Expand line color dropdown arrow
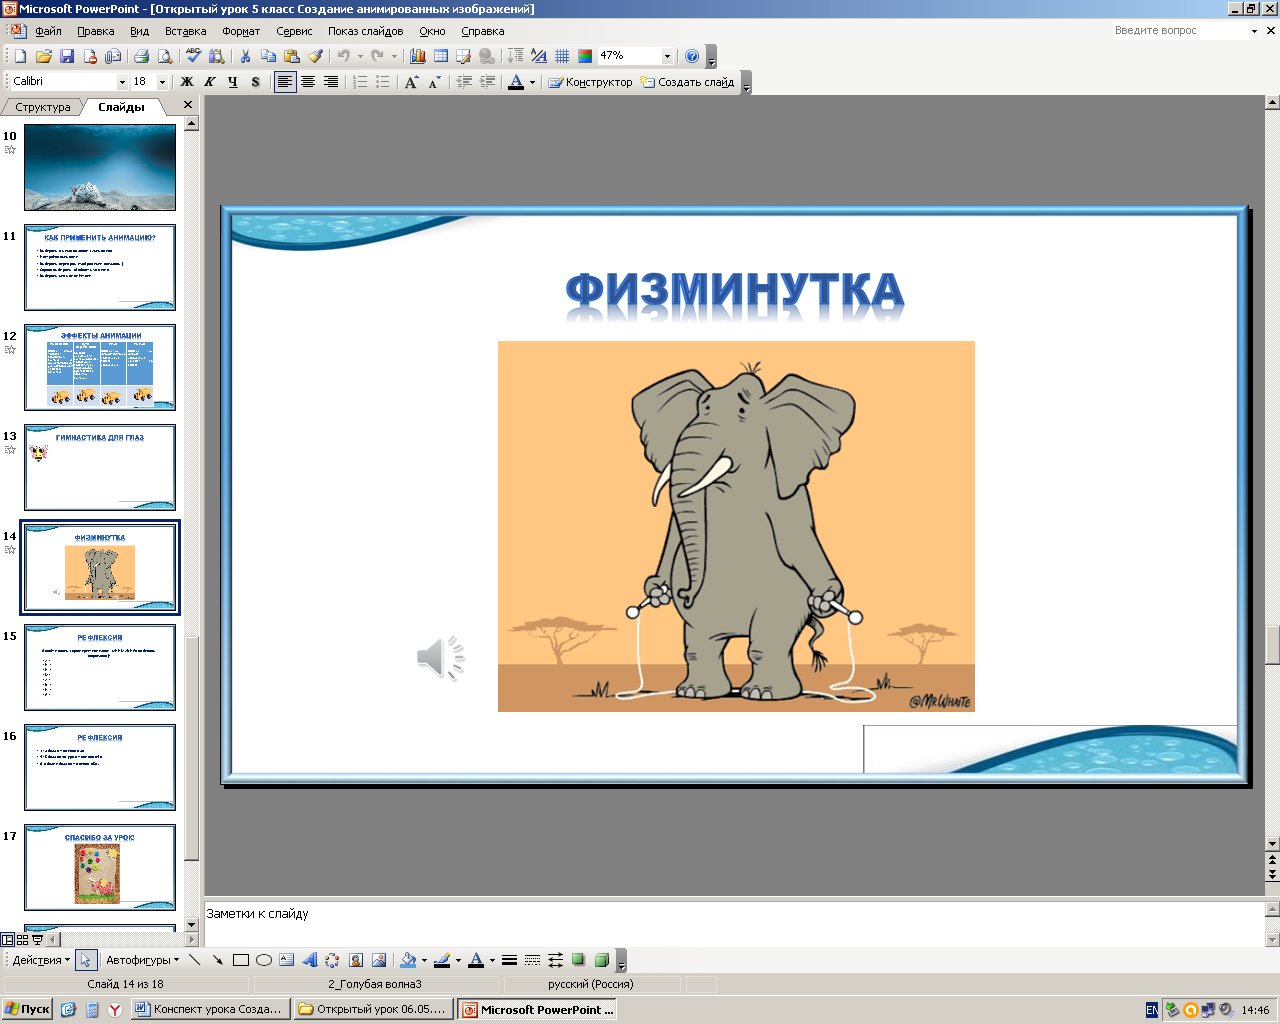 click(458, 960)
